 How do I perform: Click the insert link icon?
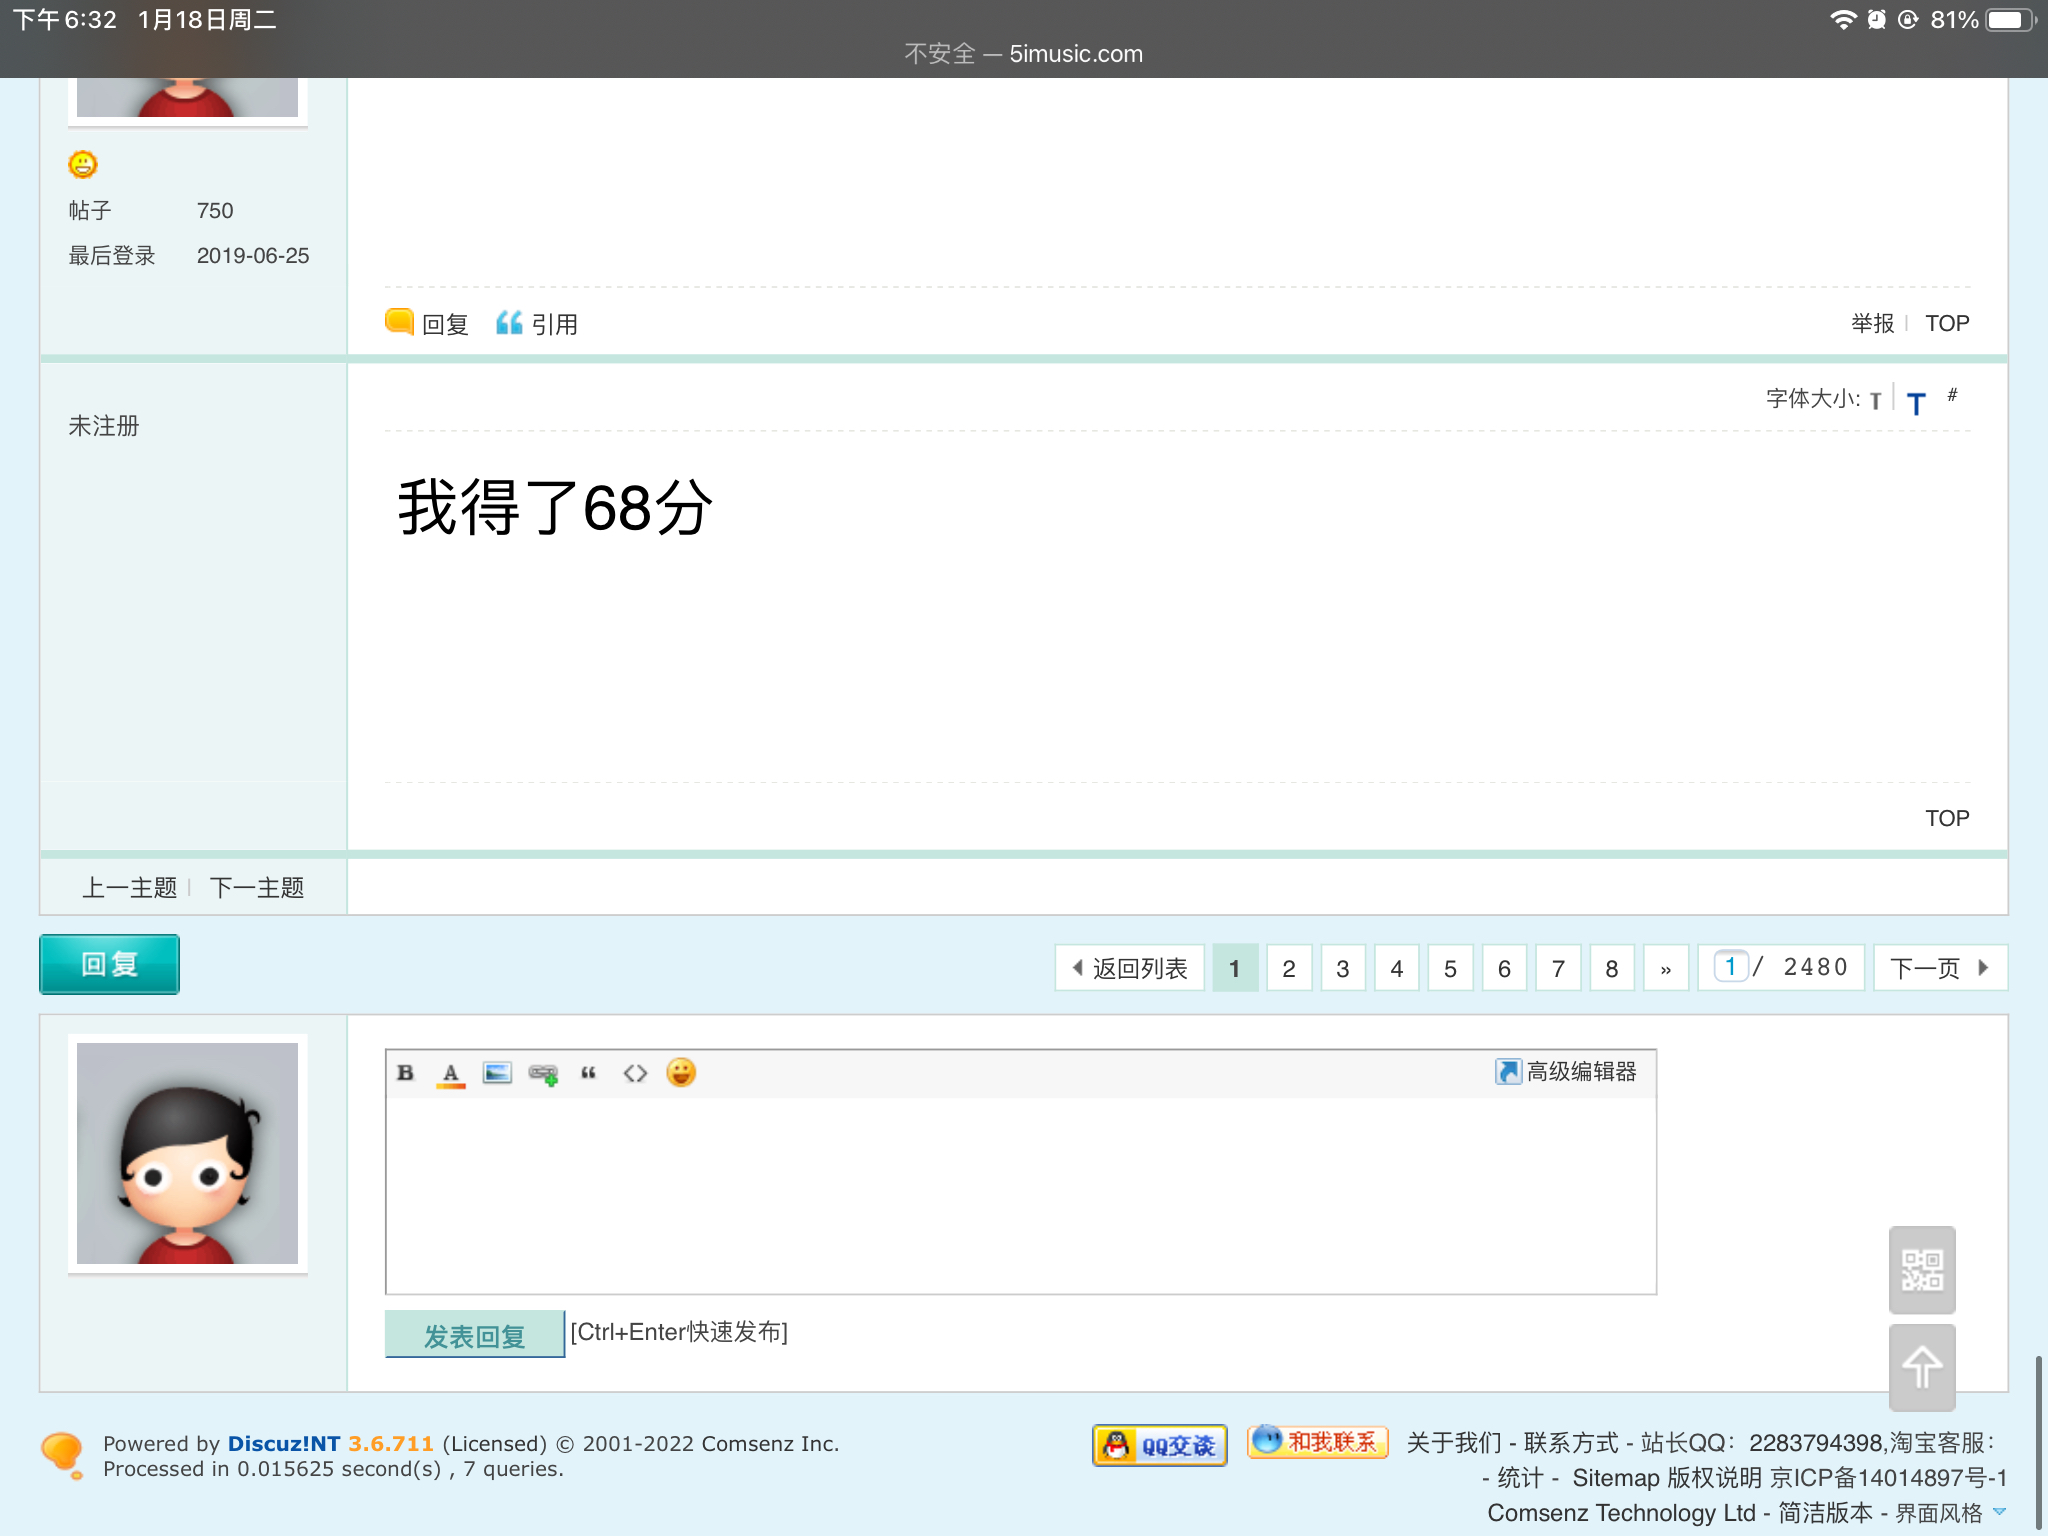coord(543,1074)
